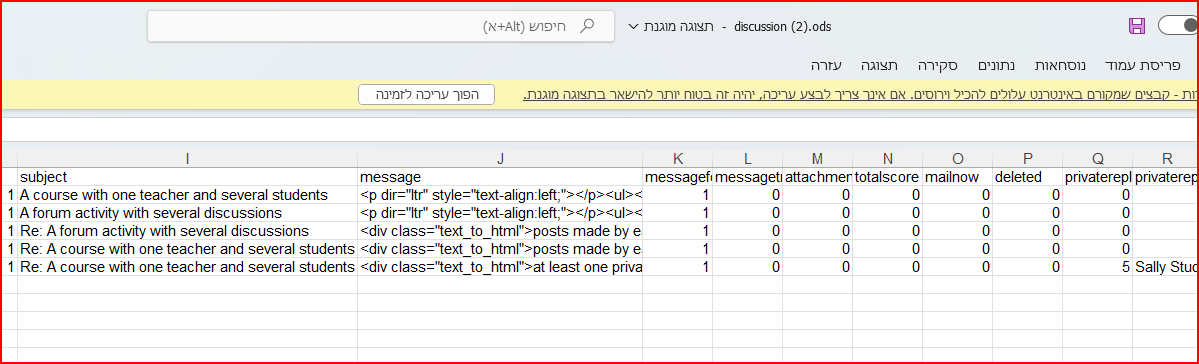
Task: Select message cell starting 'at least one priva'
Action: click(500, 267)
